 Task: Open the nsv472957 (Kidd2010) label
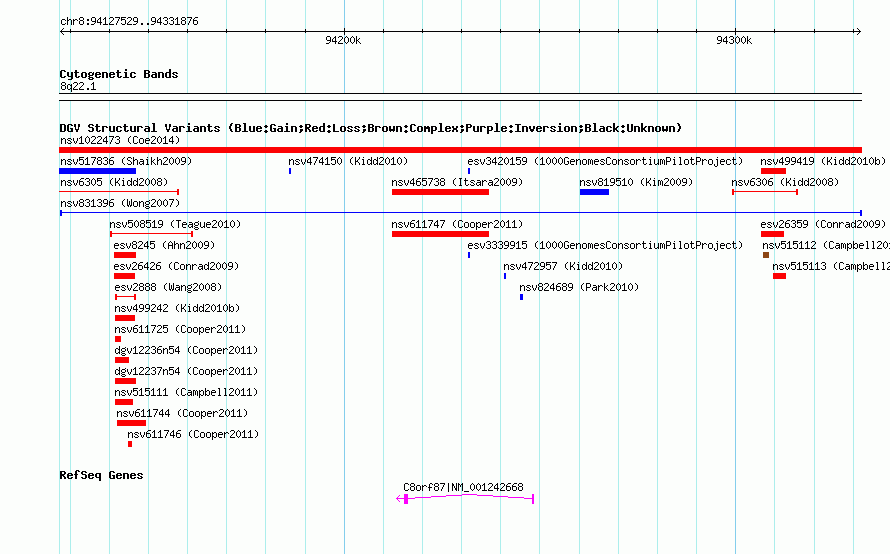563,266
